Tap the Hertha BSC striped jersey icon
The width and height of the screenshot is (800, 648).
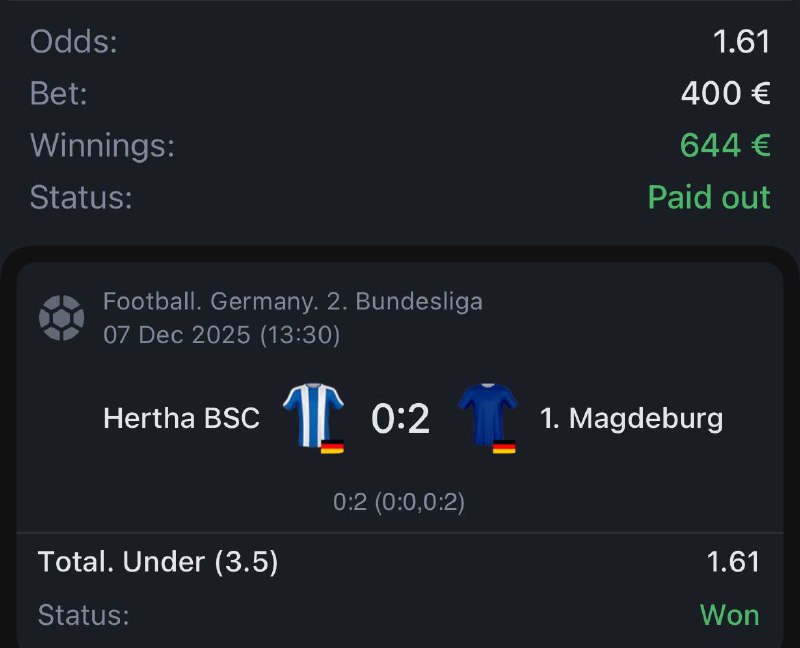pyautogui.click(x=312, y=413)
